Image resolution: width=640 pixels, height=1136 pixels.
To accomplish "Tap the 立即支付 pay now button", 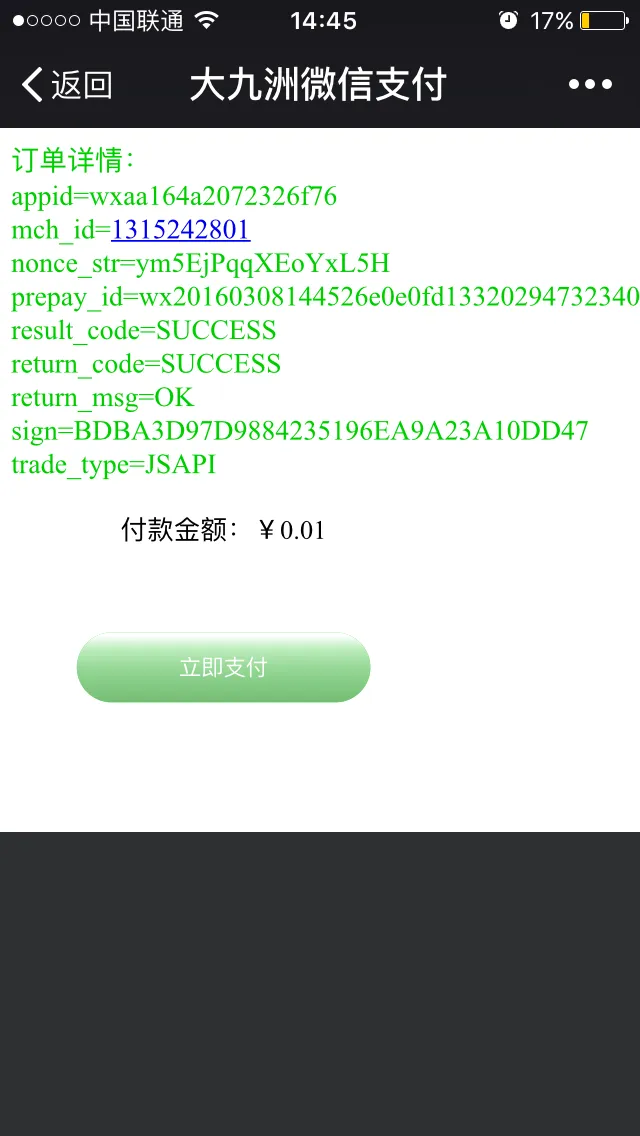I will click(223, 667).
